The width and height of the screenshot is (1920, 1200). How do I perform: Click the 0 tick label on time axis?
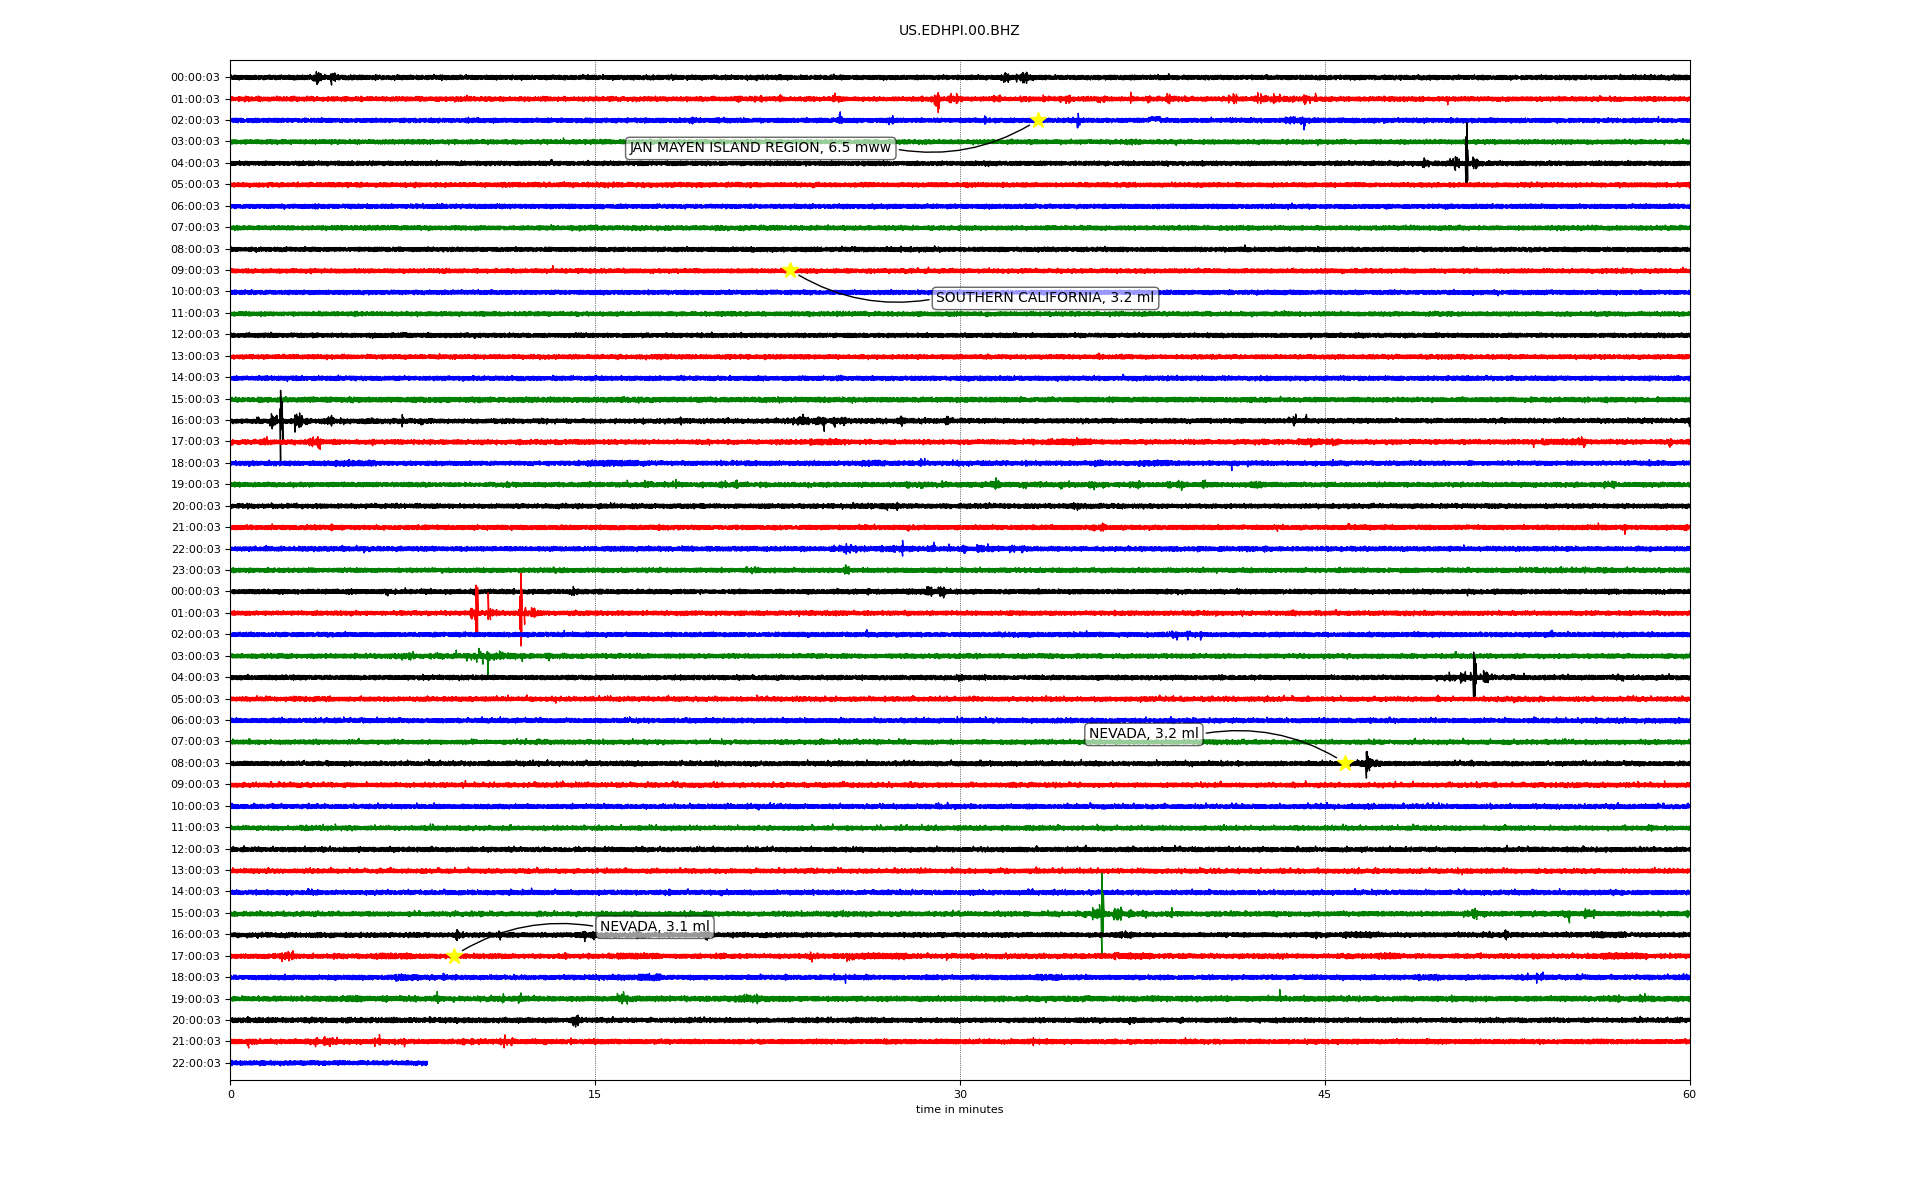tap(231, 1094)
